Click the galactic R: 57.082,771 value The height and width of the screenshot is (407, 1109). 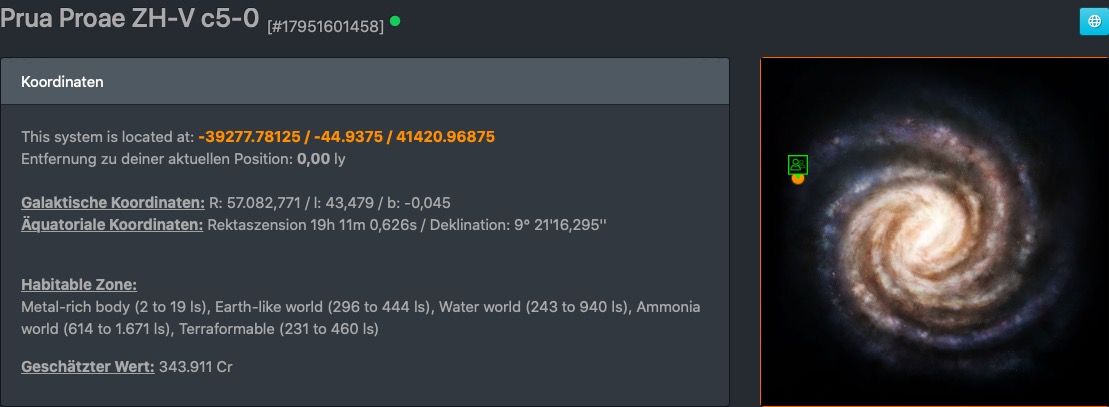(x=255, y=203)
